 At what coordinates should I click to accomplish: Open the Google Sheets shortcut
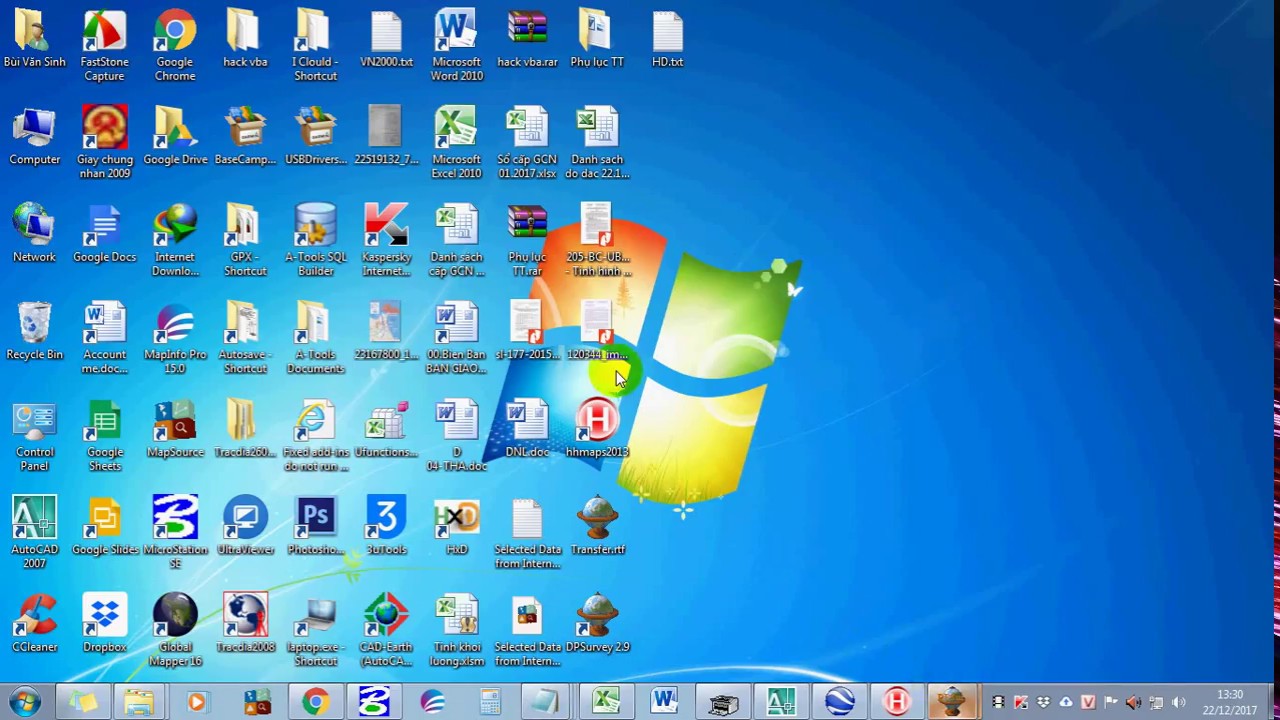(105, 434)
